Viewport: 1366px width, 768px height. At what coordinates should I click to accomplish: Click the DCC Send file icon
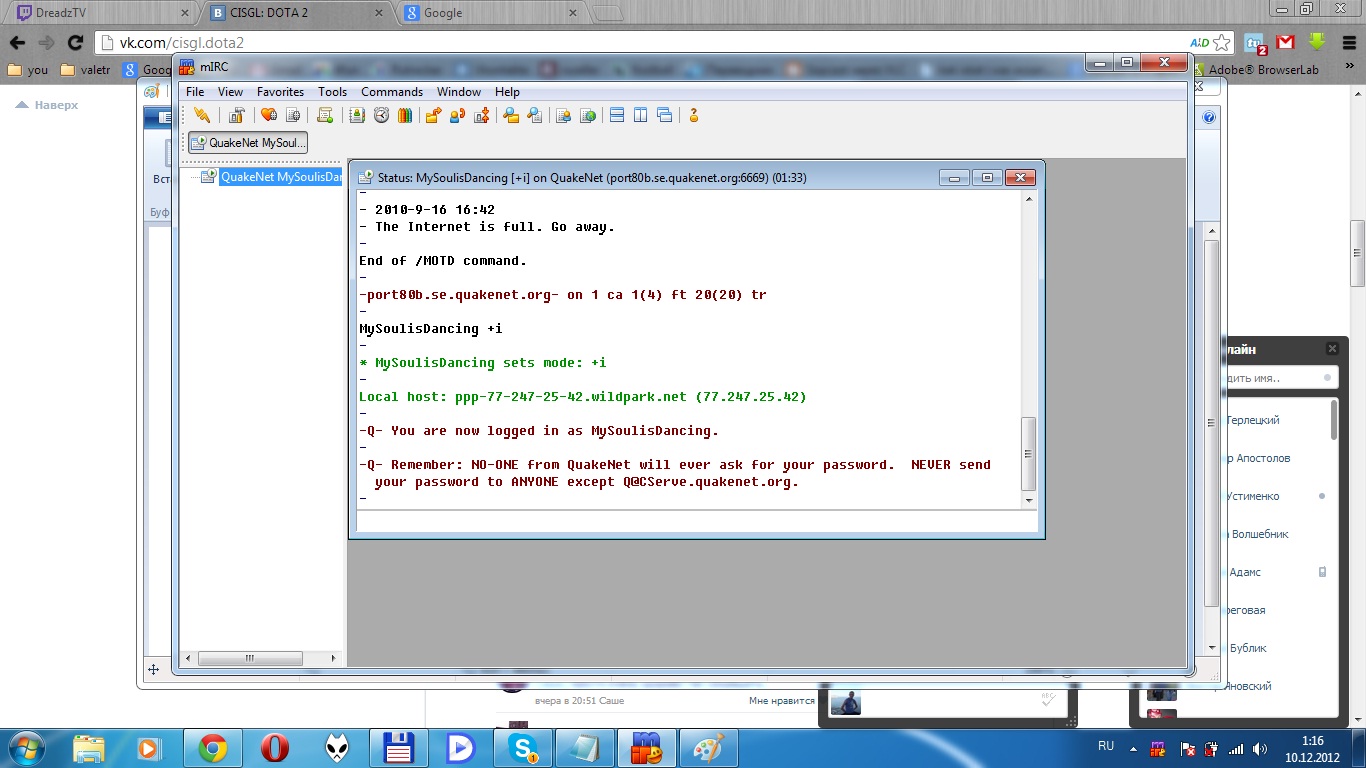[433, 115]
